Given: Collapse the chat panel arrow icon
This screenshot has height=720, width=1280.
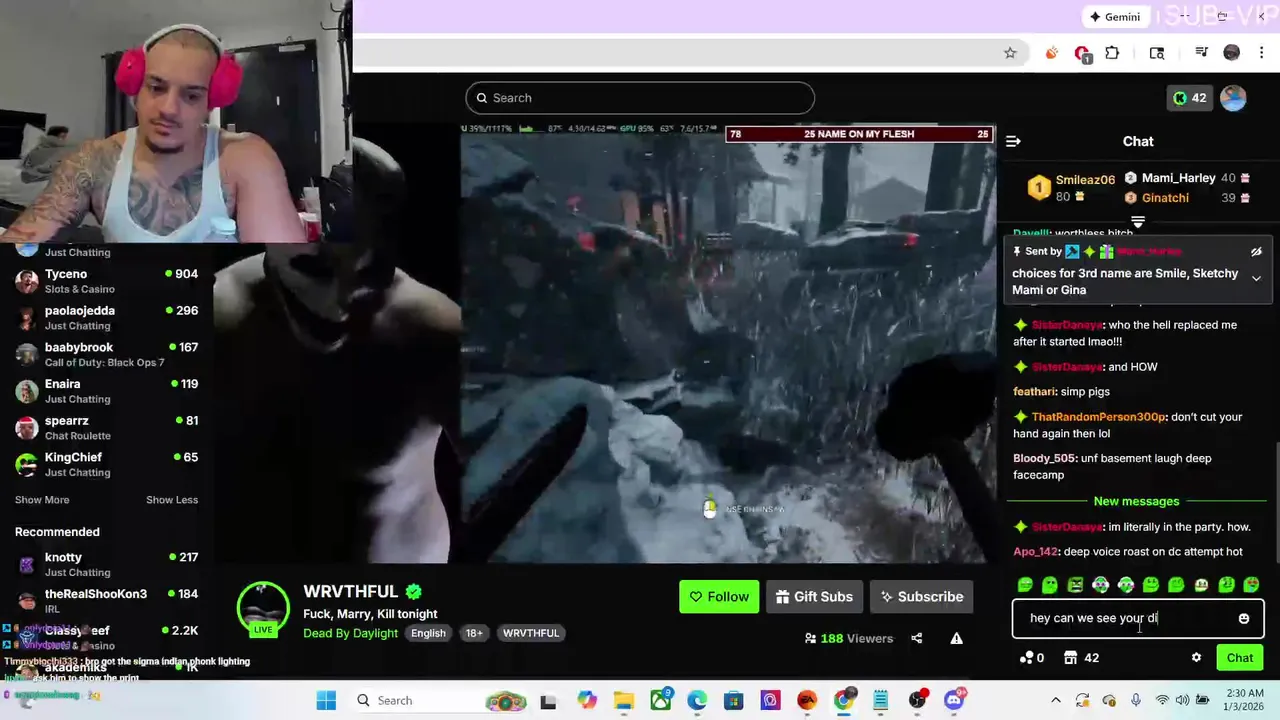Looking at the screenshot, I should pos(1013,142).
